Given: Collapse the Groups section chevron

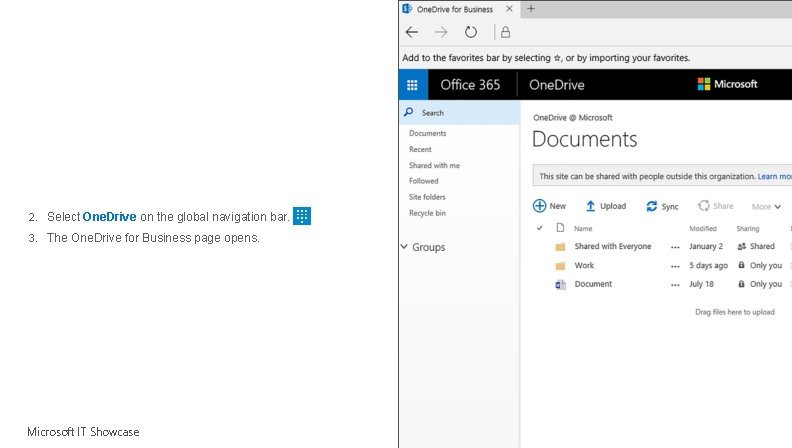Looking at the screenshot, I should tap(404, 246).
